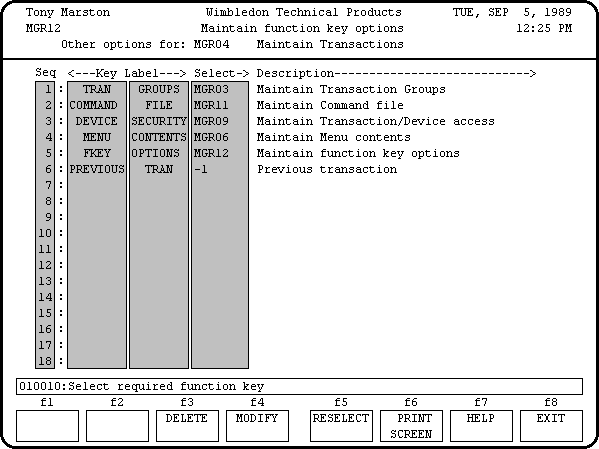Click the blank f1 function key box

pos(47,426)
